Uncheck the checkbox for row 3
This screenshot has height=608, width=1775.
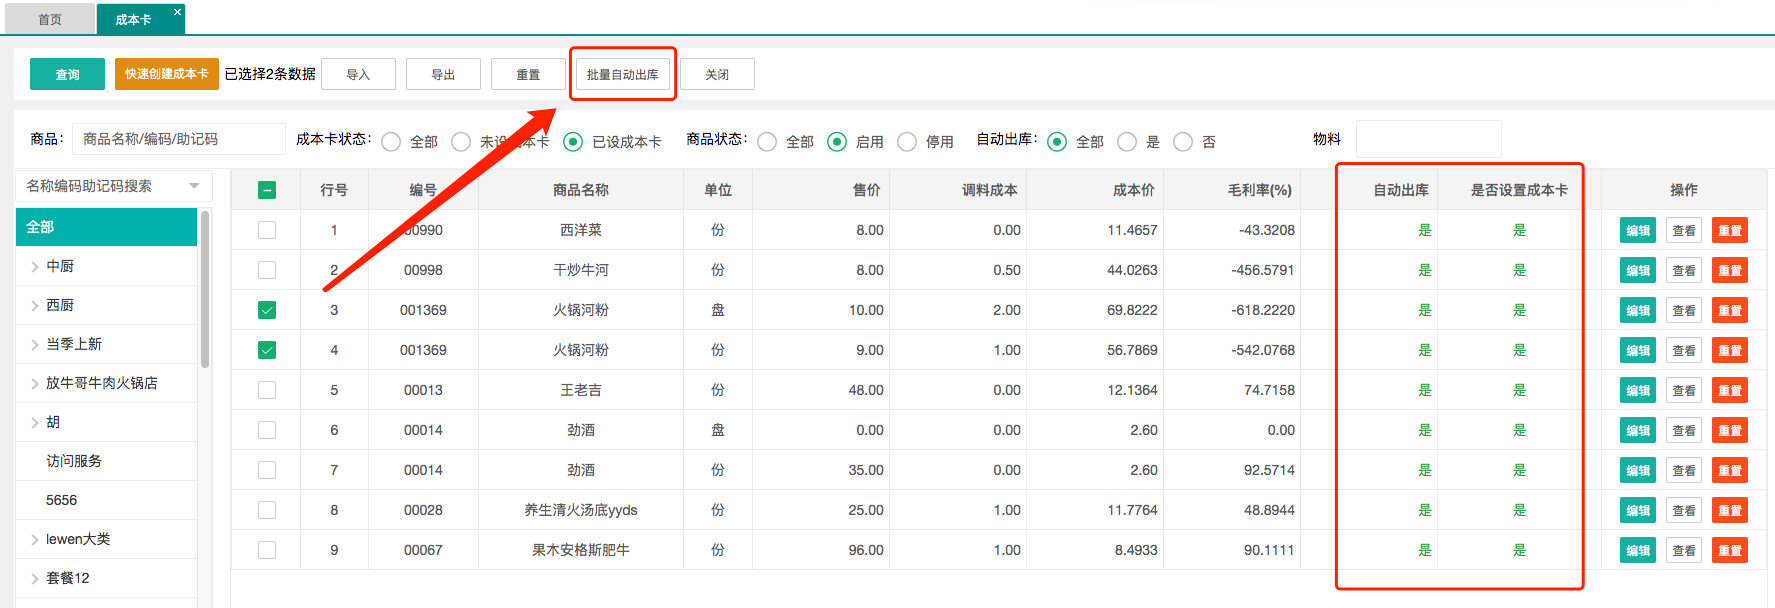267,310
